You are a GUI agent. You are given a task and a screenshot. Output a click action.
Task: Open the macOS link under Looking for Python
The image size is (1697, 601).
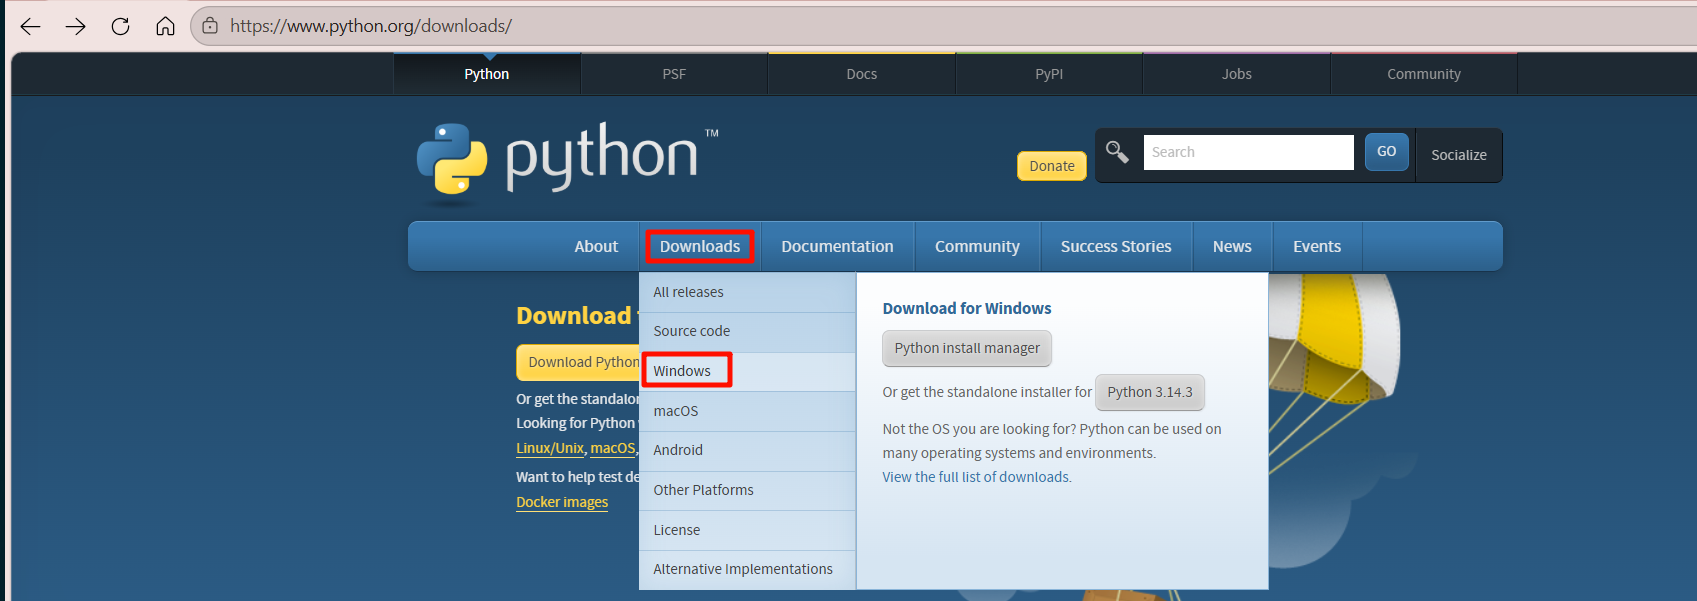click(612, 448)
